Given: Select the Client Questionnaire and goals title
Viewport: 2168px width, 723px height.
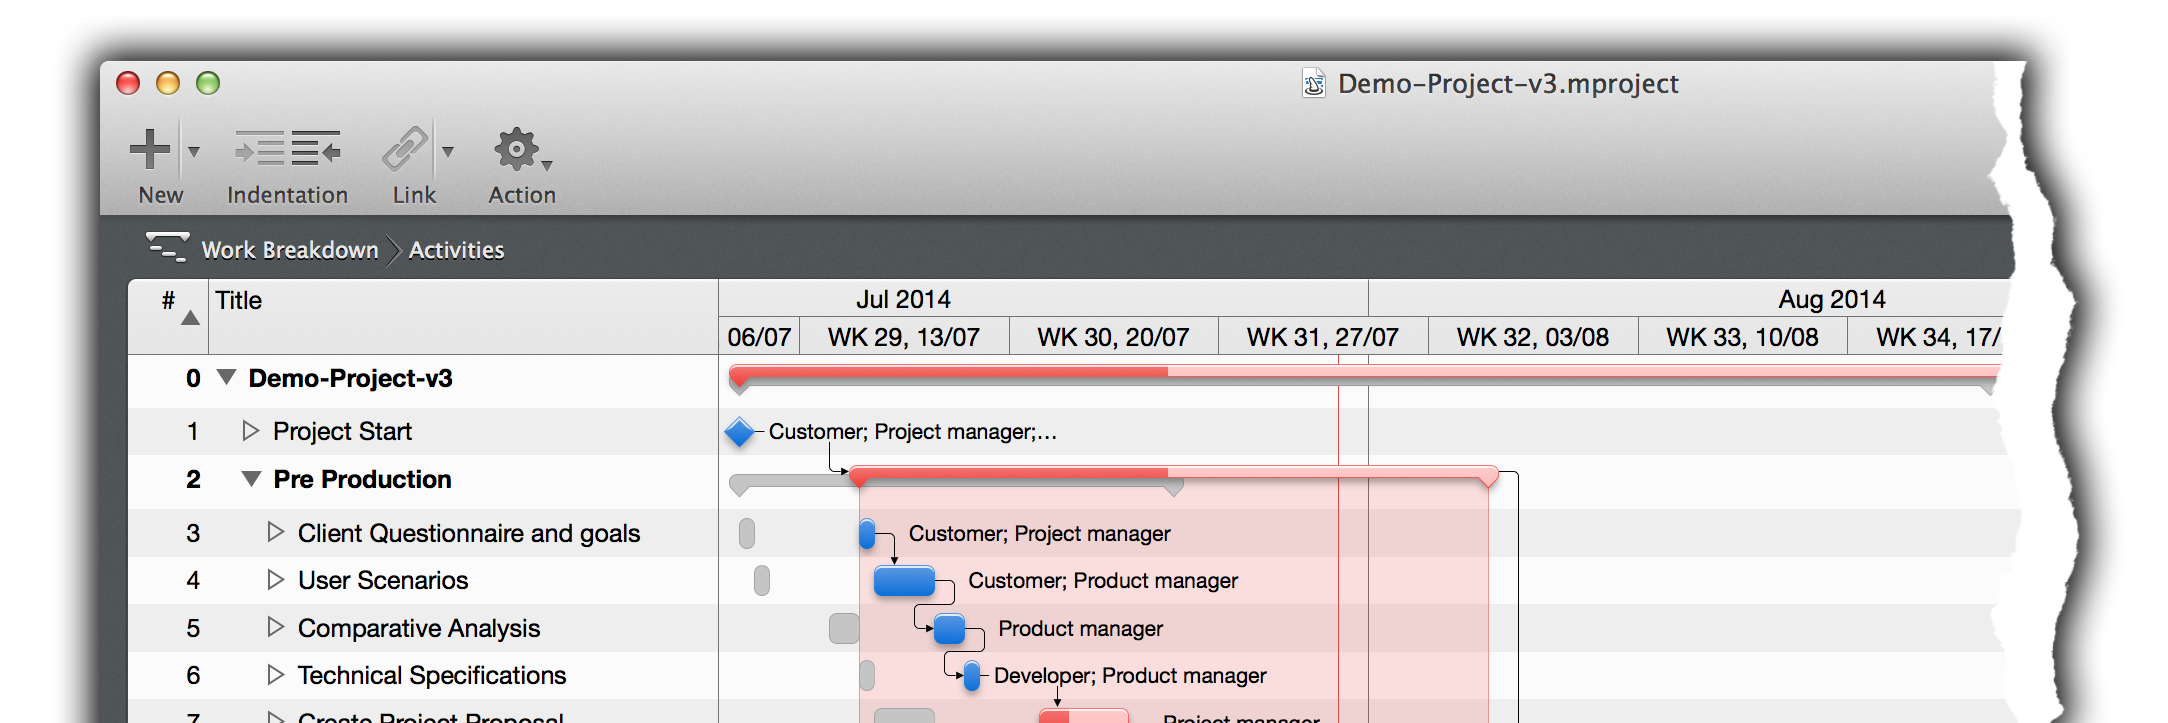Looking at the screenshot, I should coord(469,533).
